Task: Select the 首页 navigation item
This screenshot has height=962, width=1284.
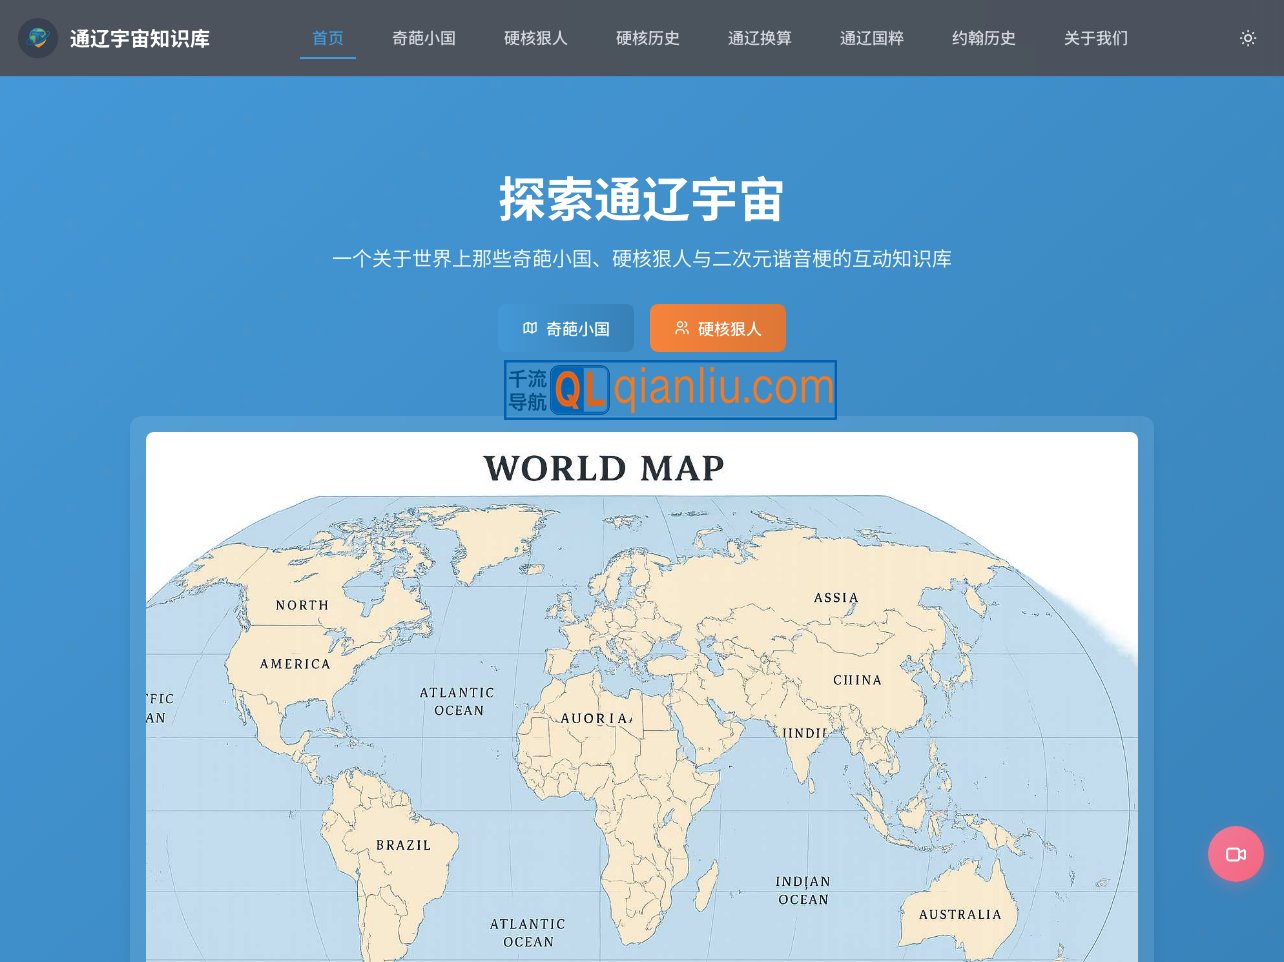Action: [327, 38]
